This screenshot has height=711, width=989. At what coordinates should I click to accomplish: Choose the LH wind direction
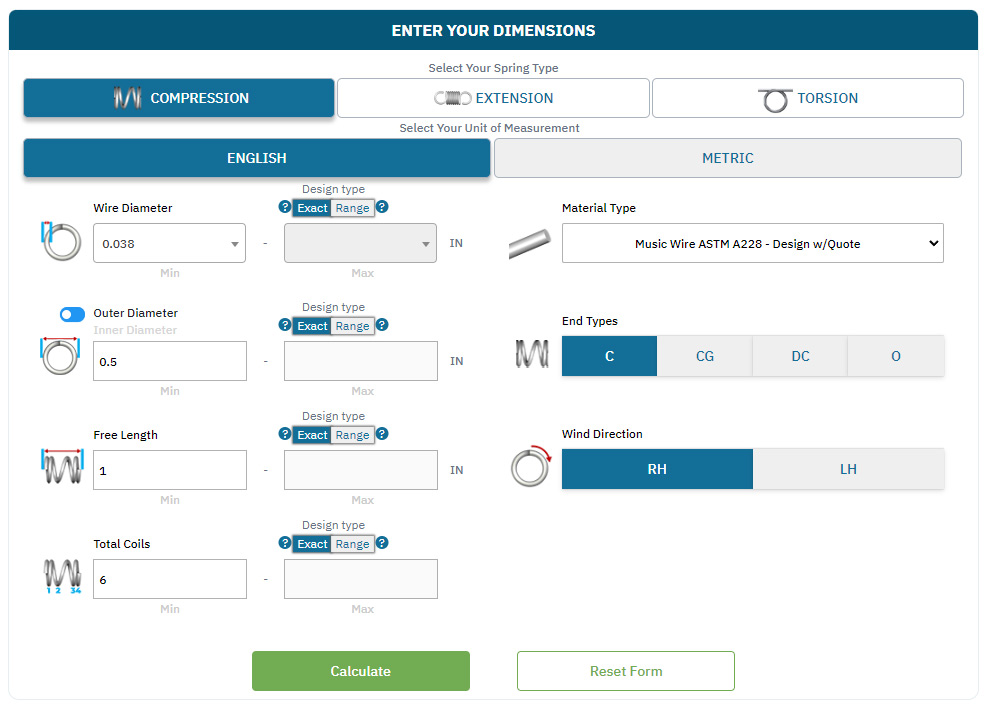pyautogui.click(x=848, y=469)
